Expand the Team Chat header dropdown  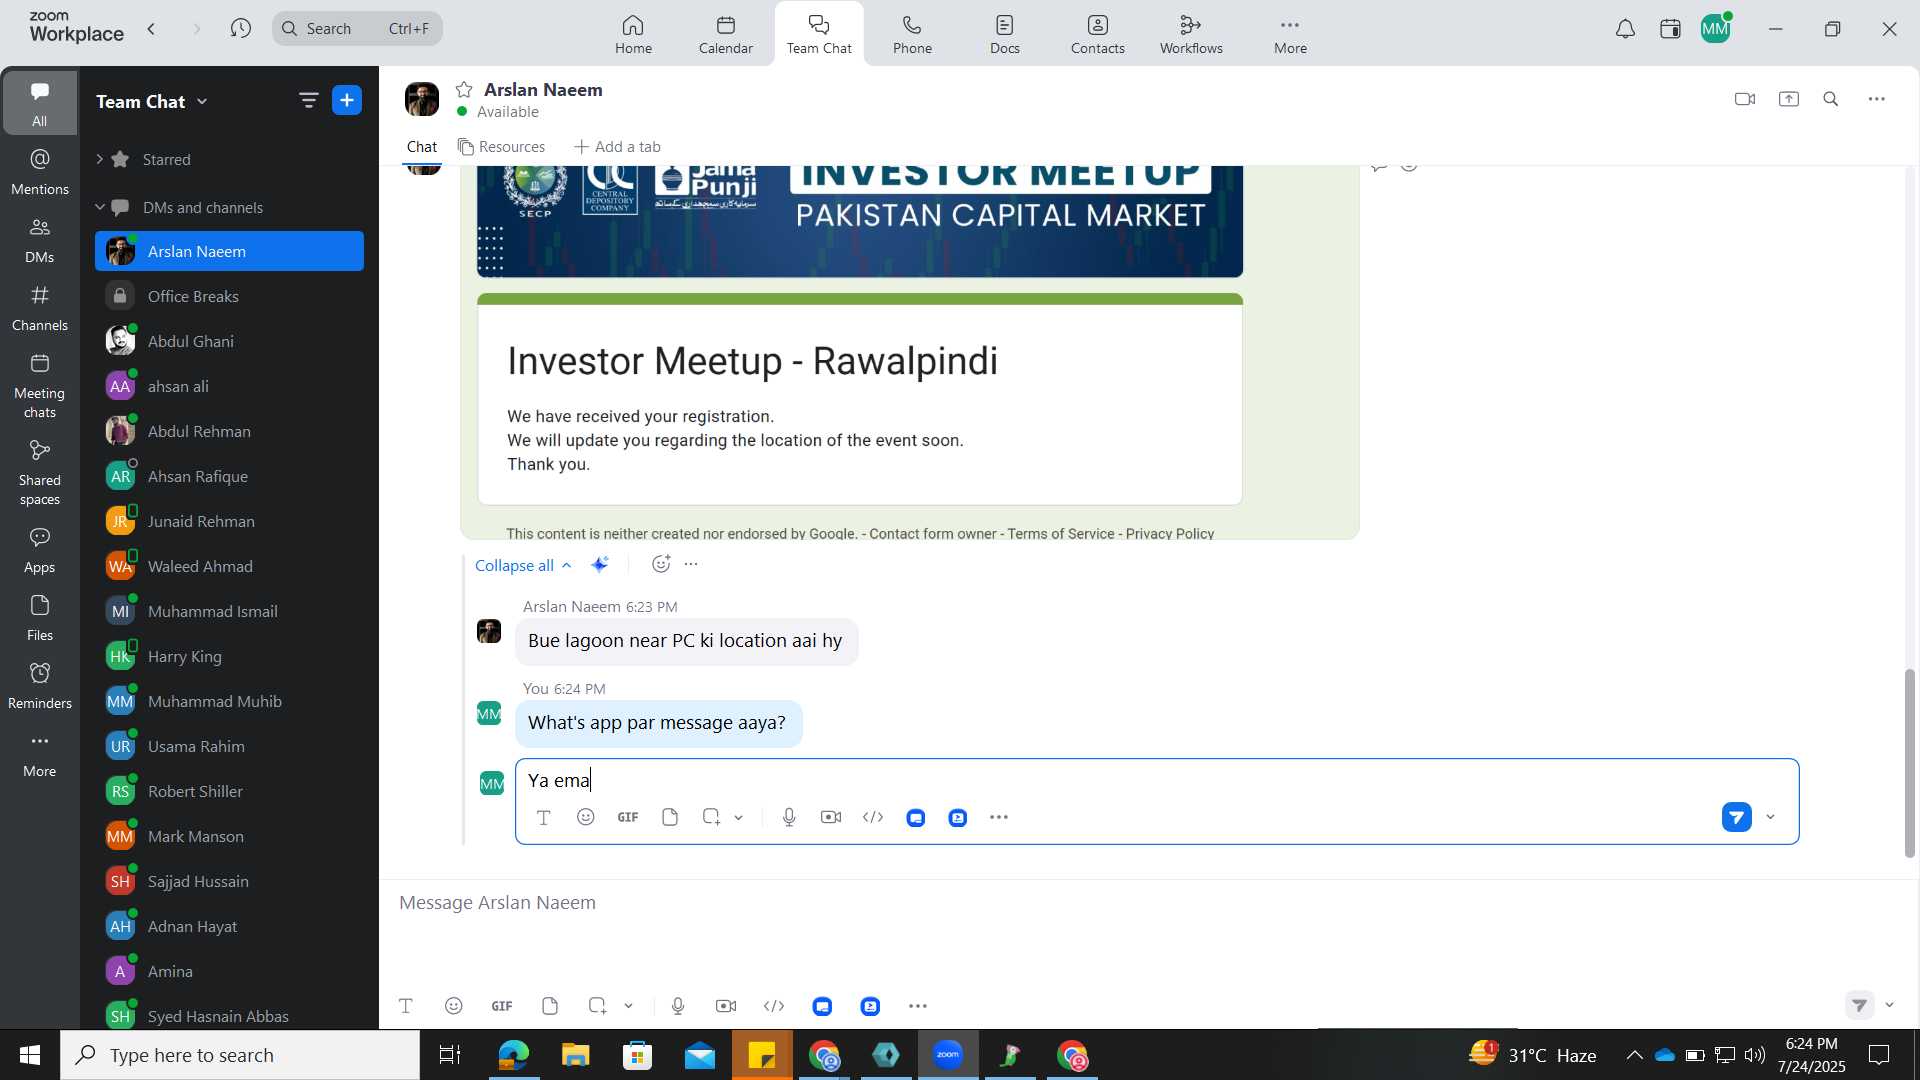(202, 101)
